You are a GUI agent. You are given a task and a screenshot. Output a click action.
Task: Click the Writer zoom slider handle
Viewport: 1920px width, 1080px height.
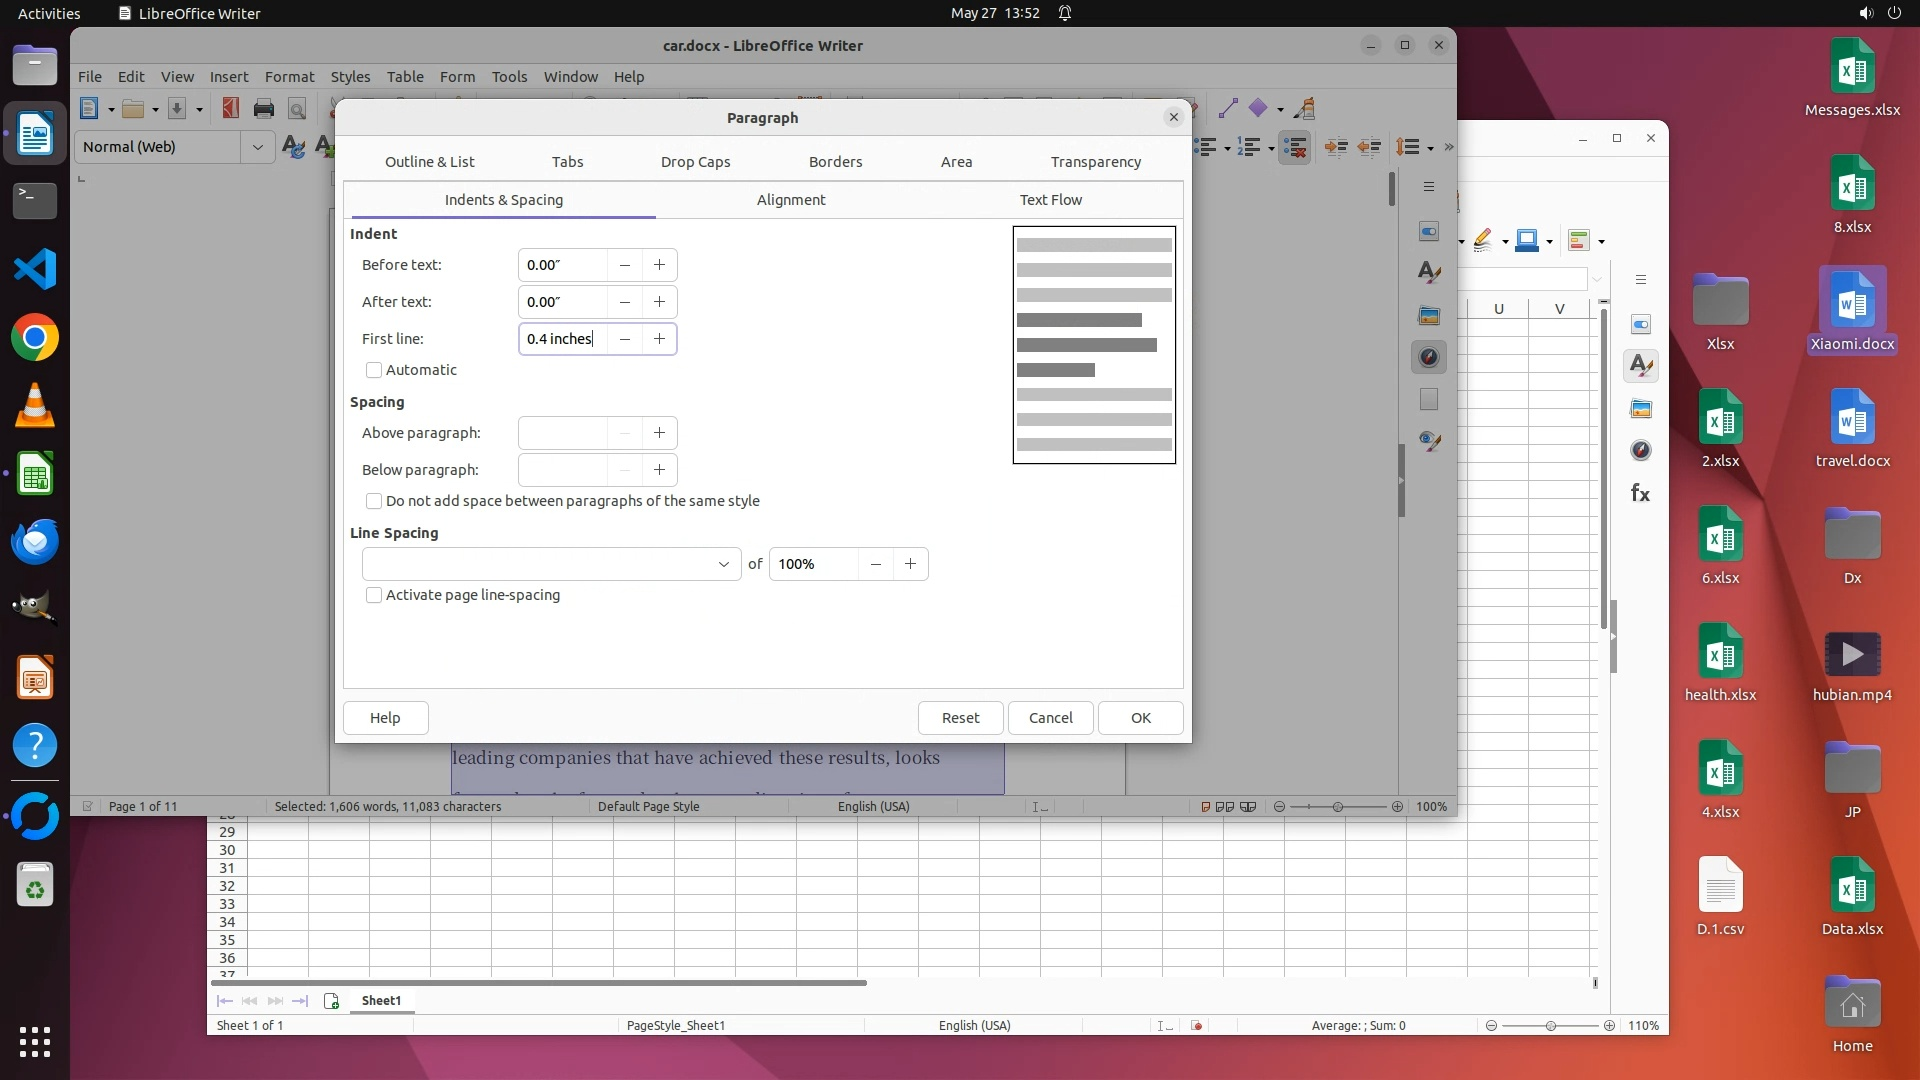[1338, 807]
